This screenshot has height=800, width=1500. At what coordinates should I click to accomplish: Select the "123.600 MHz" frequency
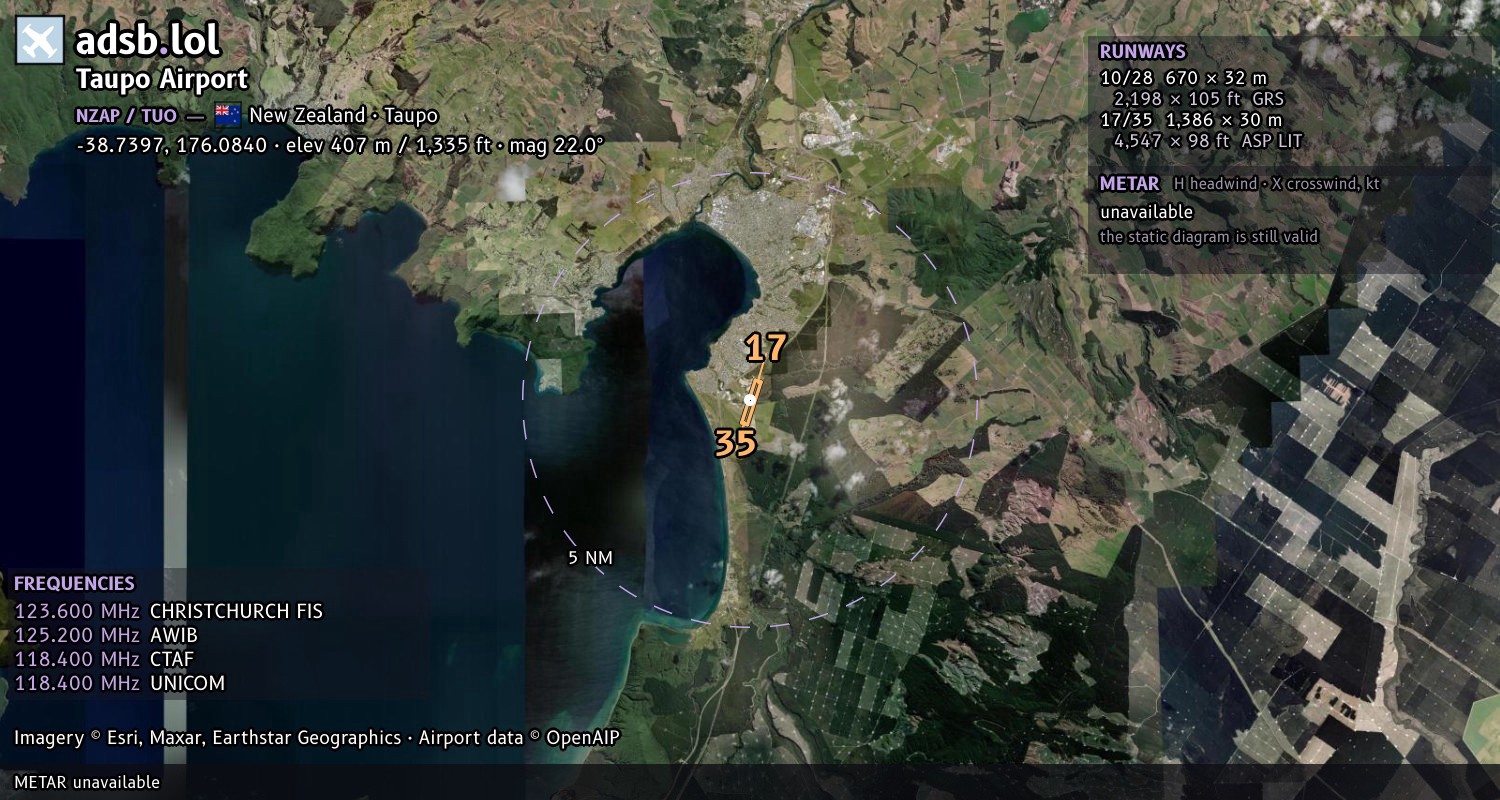coord(77,611)
